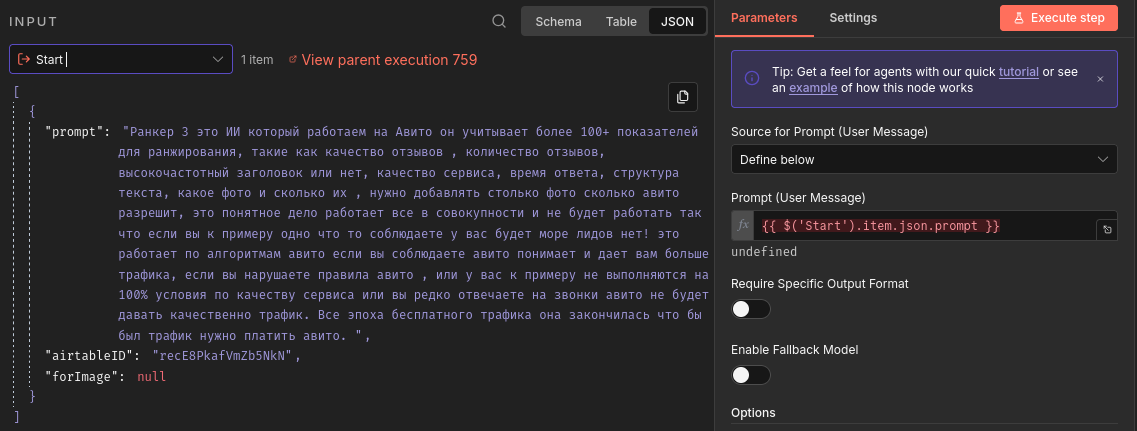
Task: Switch to the Table view tab
Action: pyautogui.click(x=621, y=21)
